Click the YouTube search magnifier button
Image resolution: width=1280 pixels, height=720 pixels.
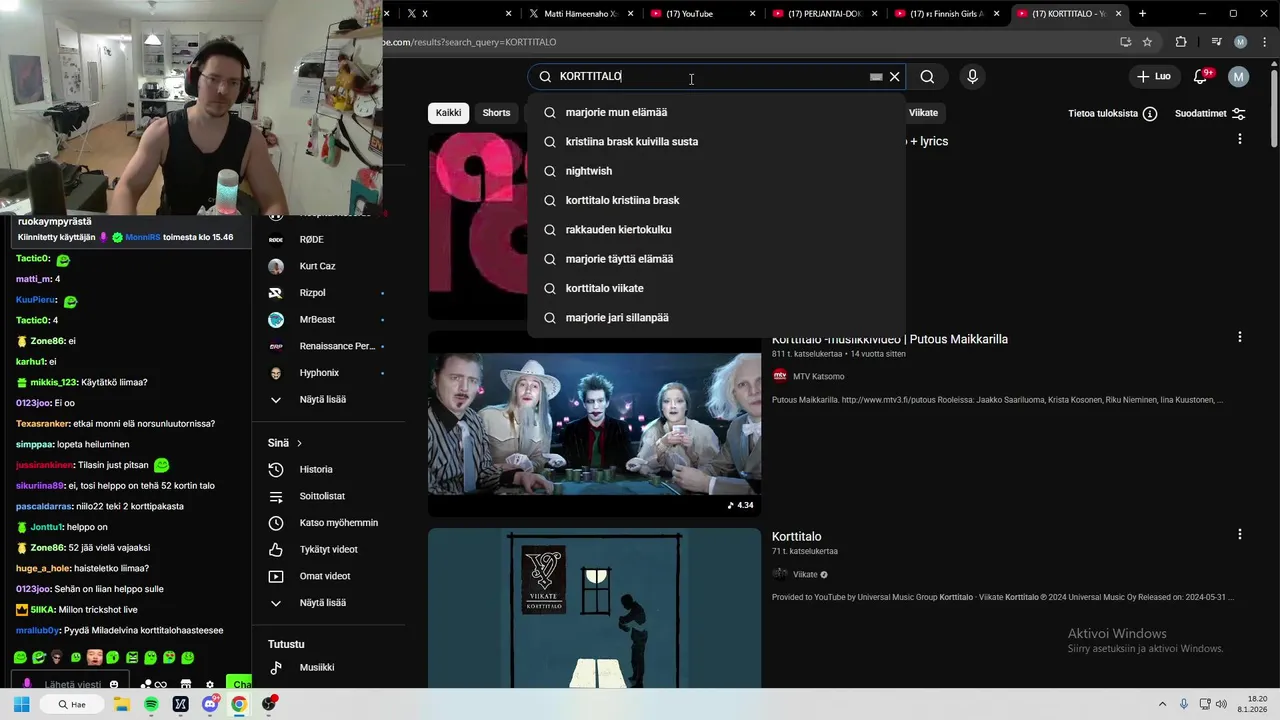pos(927,77)
